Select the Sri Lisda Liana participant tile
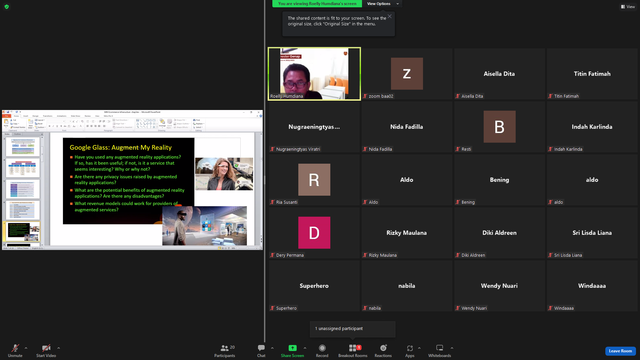The height and width of the screenshot is (360, 640). click(x=592, y=233)
